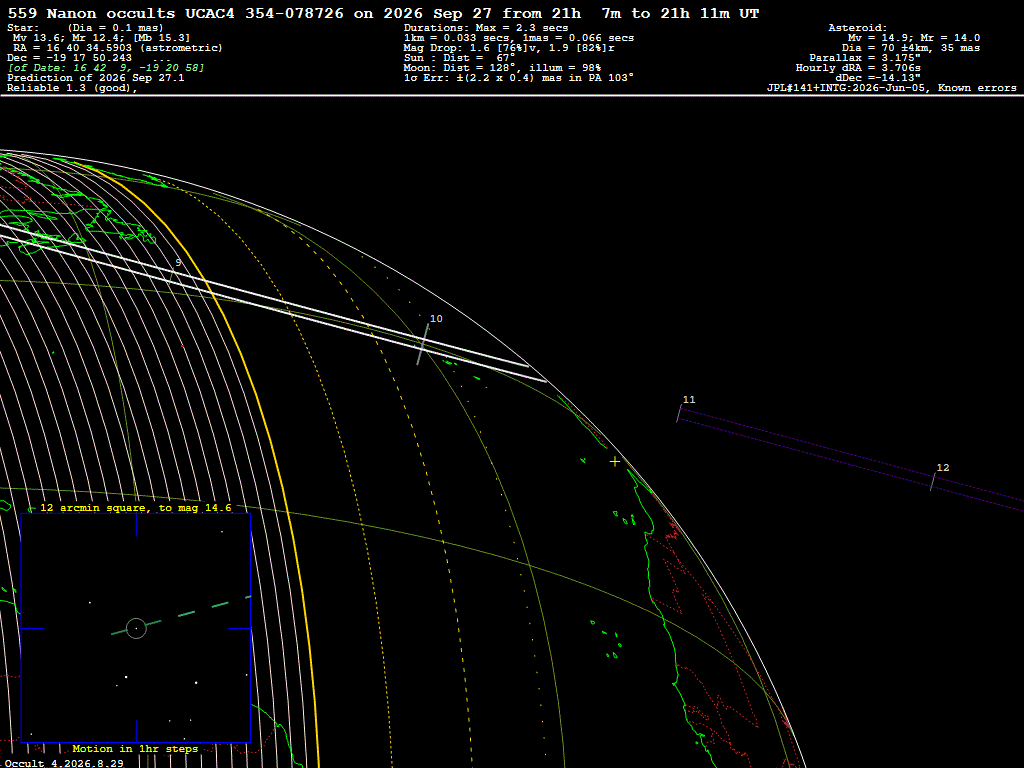Click the title text '559 Nanon occults UCAC4'
The height and width of the screenshot is (768, 1024).
point(121,13)
